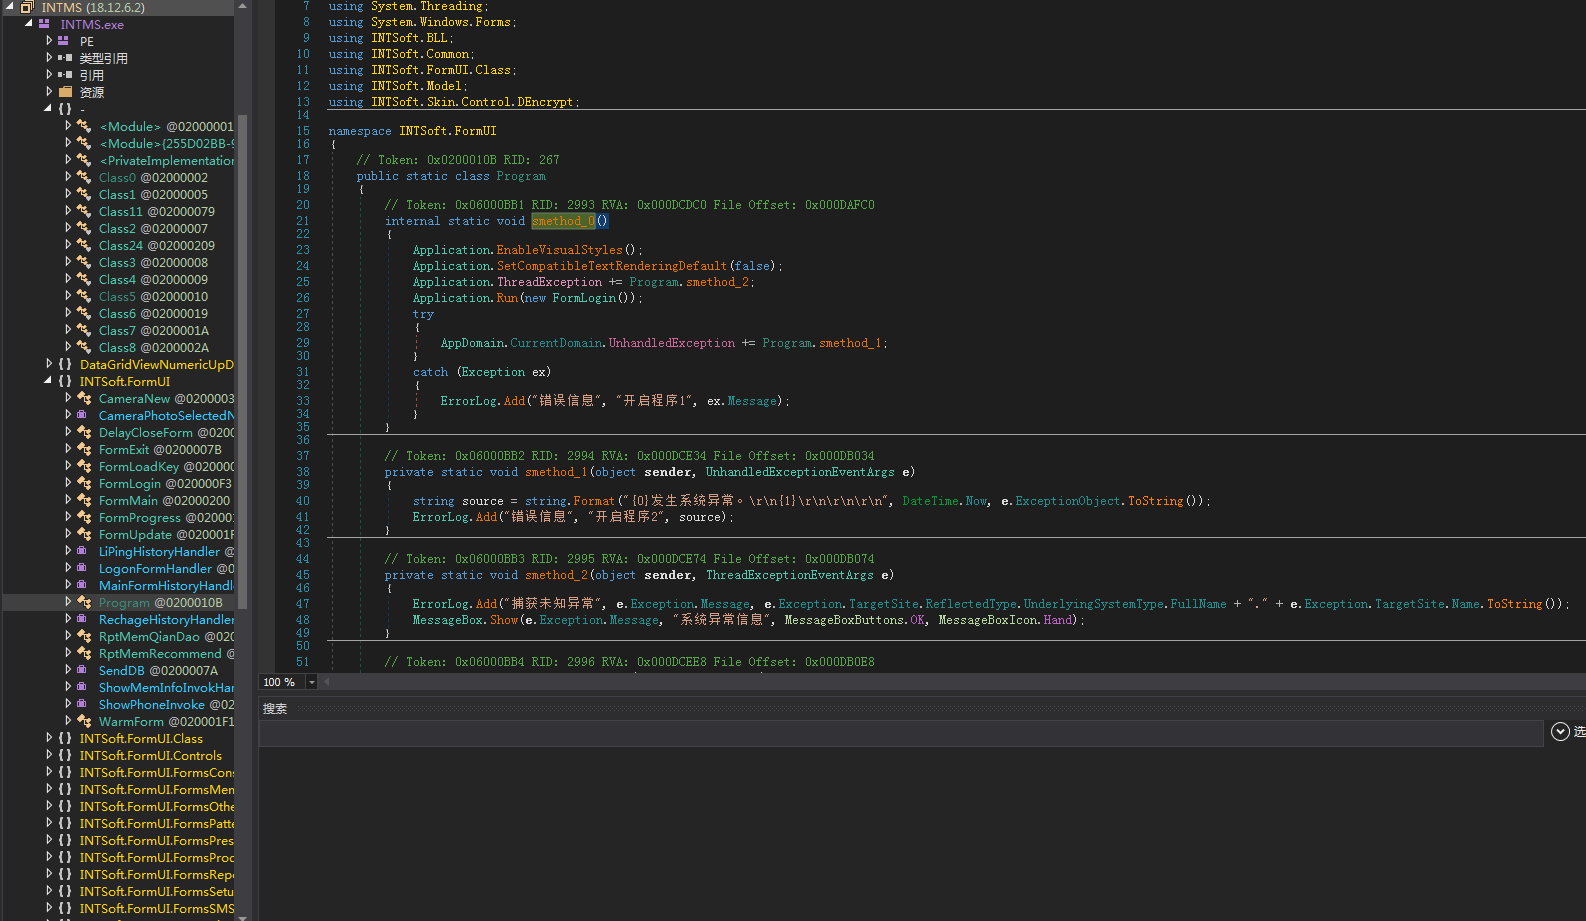Screen dimensions: 1586x921
Task: Click the search input field
Action: pyautogui.click(x=900, y=733)
